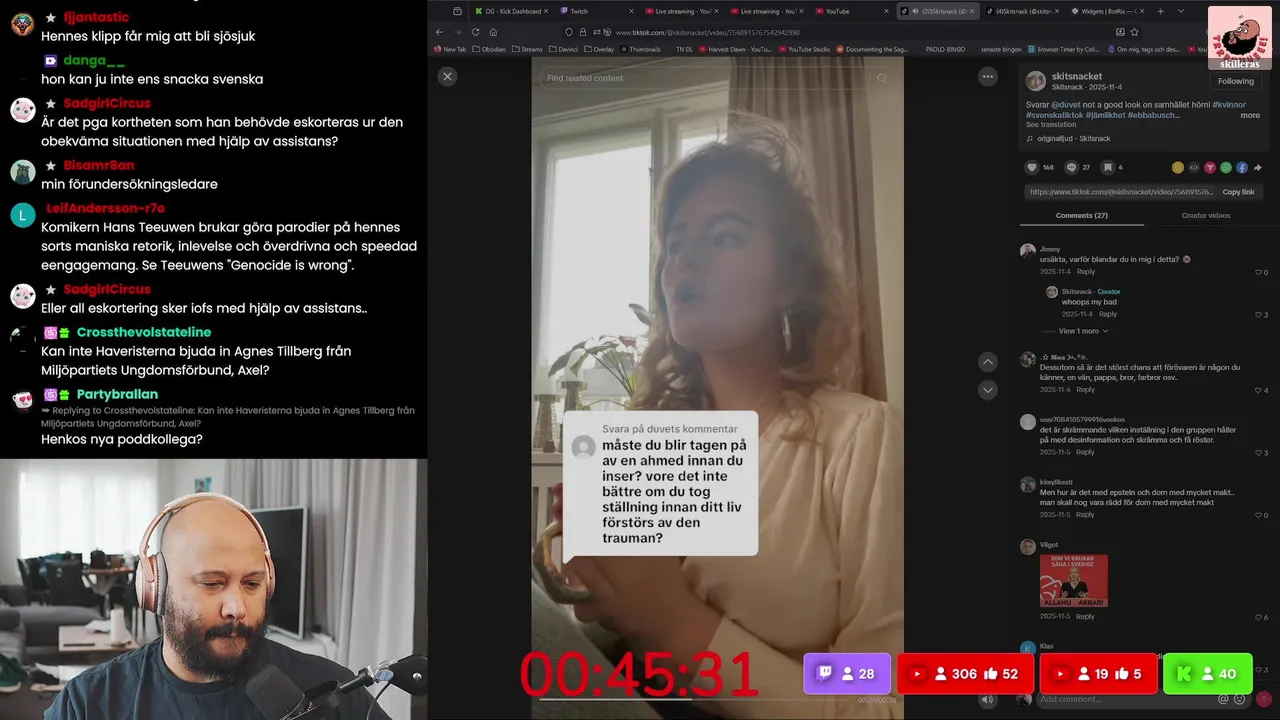Close the TikTok video viewer

pos(447,77)
